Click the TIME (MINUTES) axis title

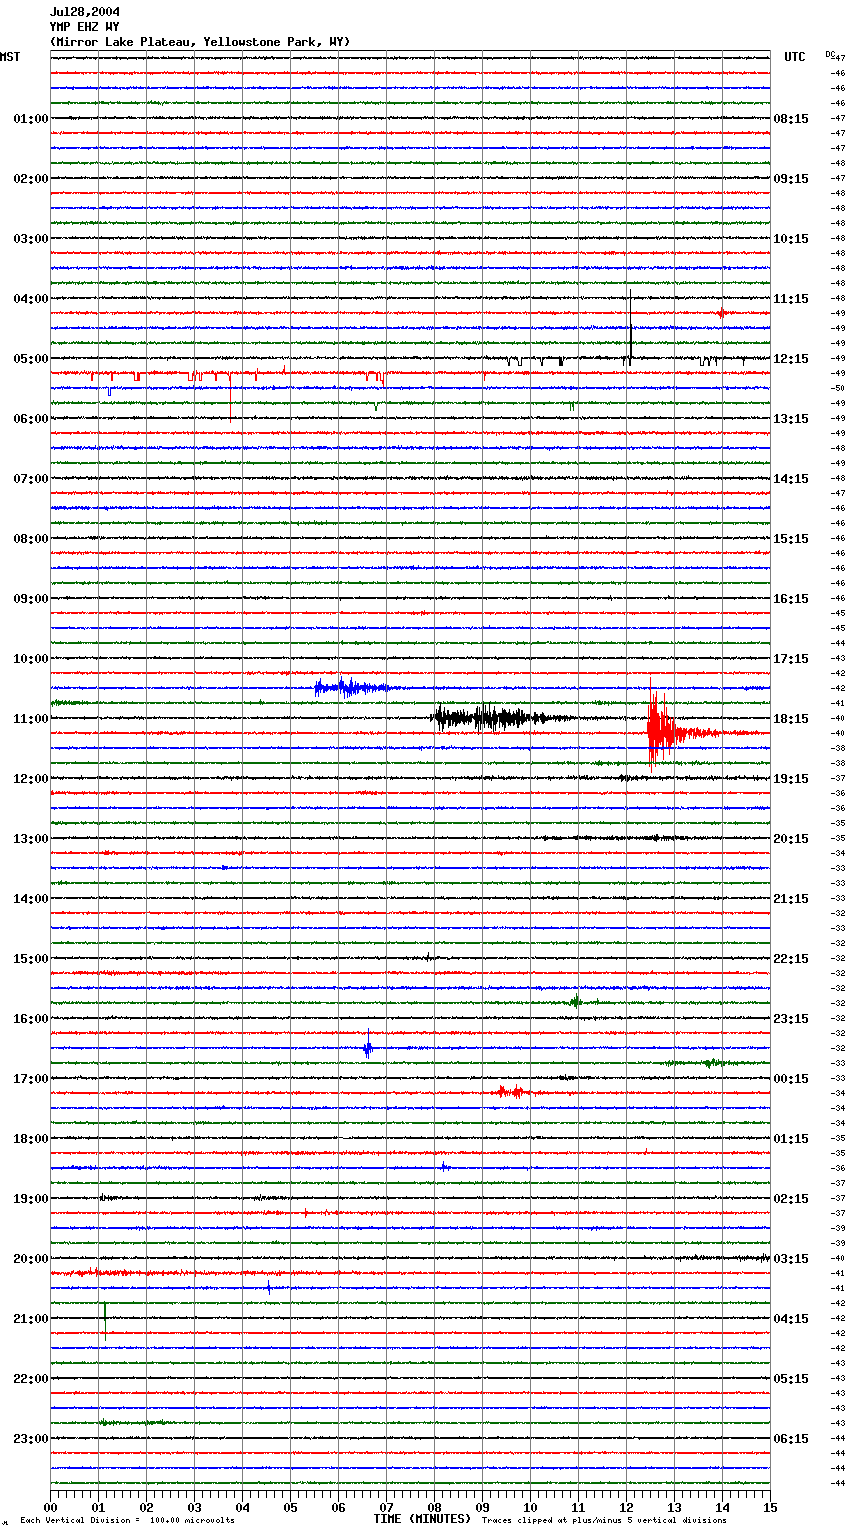pyautogui.click(x=422, y=1519)
